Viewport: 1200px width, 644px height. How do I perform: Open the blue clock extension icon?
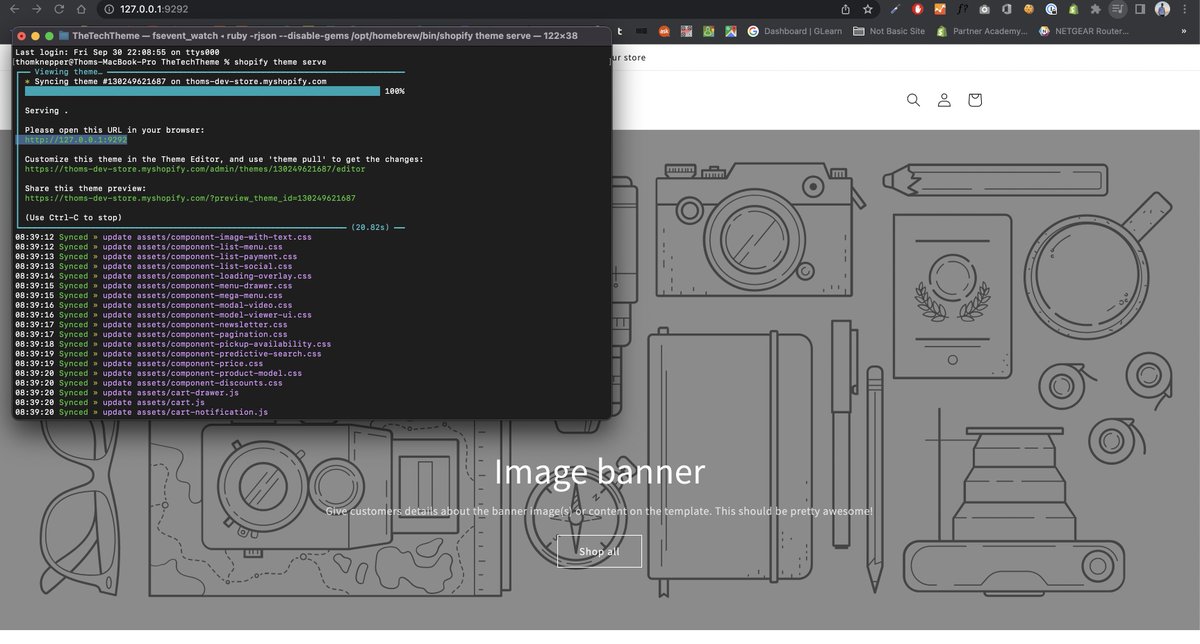1051,9
